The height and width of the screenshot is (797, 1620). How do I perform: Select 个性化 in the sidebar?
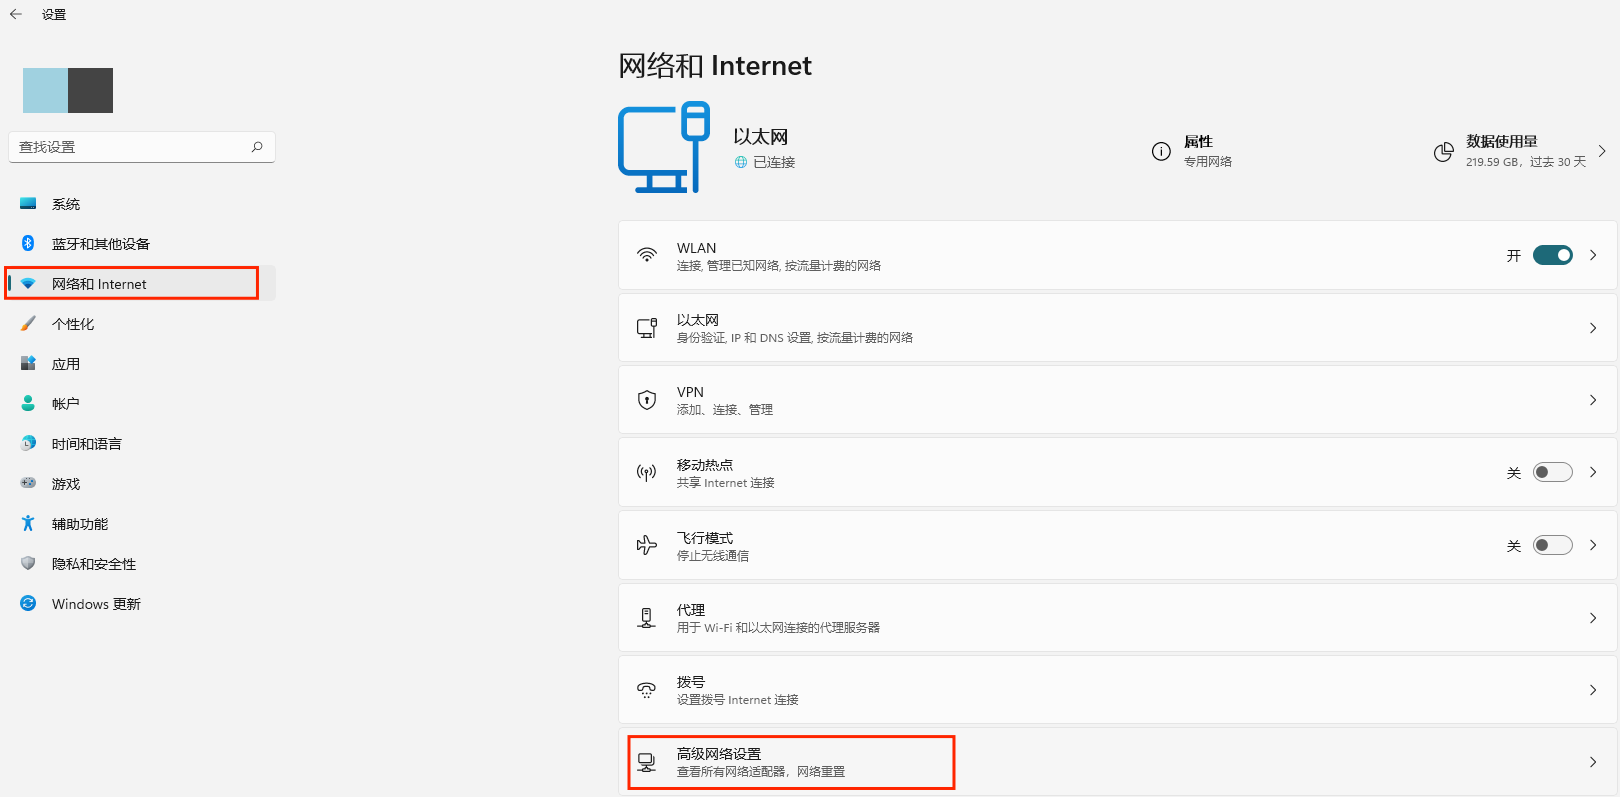point(141,324)
